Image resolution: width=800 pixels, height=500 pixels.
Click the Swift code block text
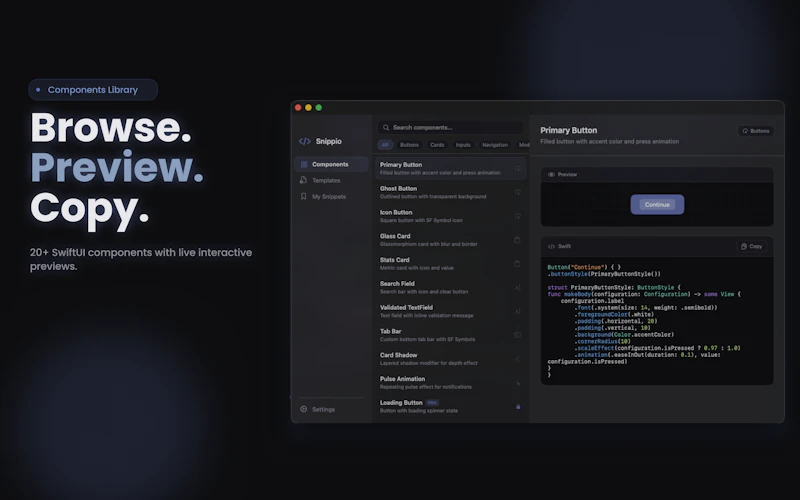tap(644, 321)
